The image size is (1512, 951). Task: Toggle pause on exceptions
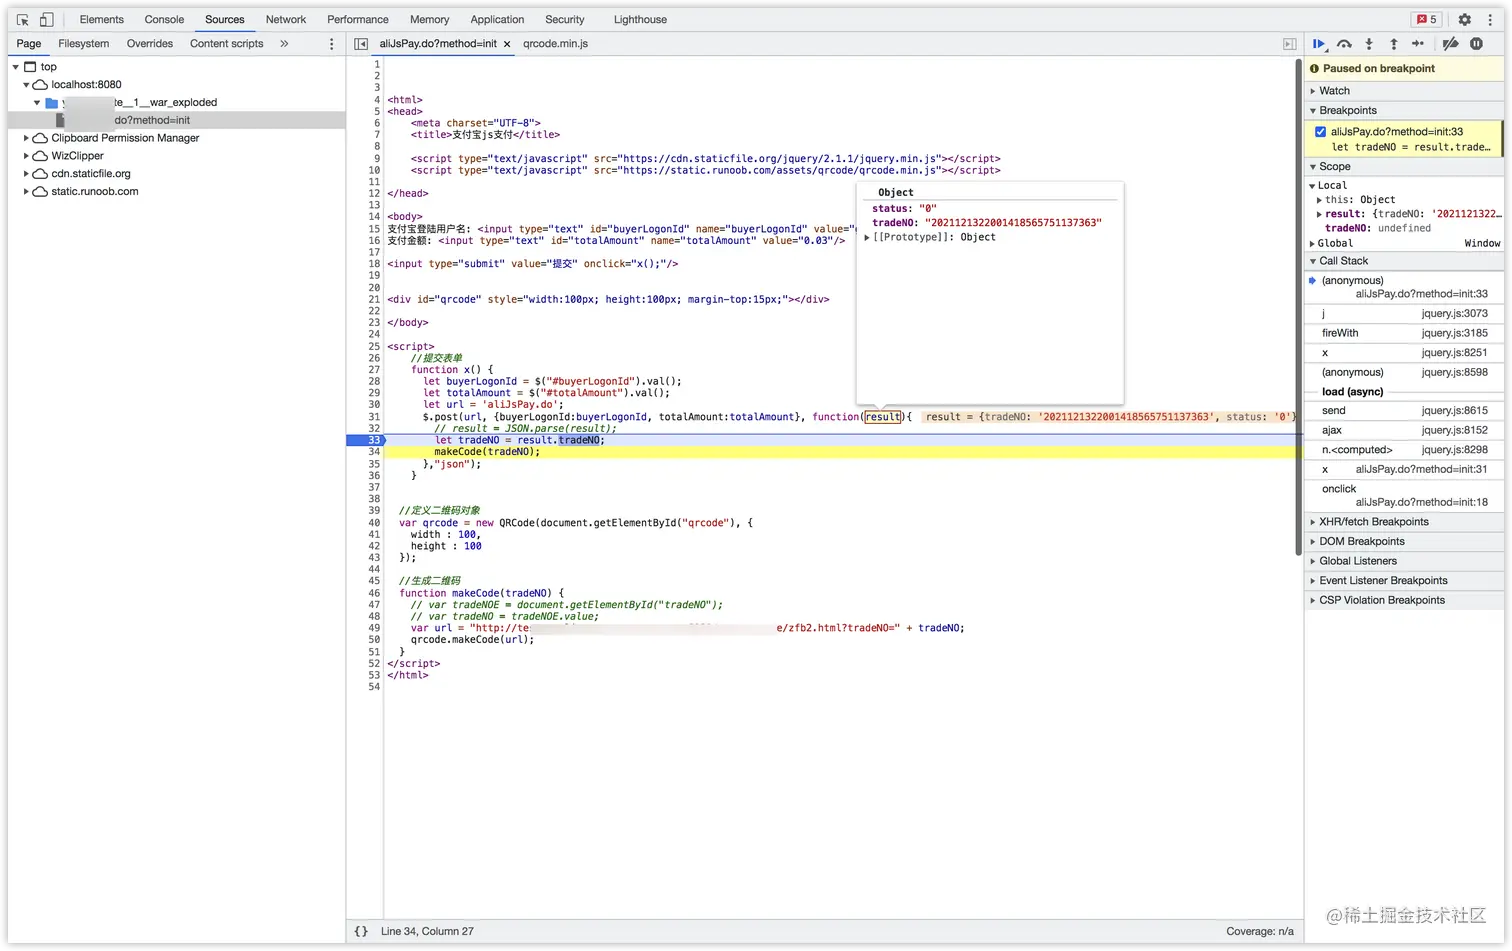point(1476,44)
